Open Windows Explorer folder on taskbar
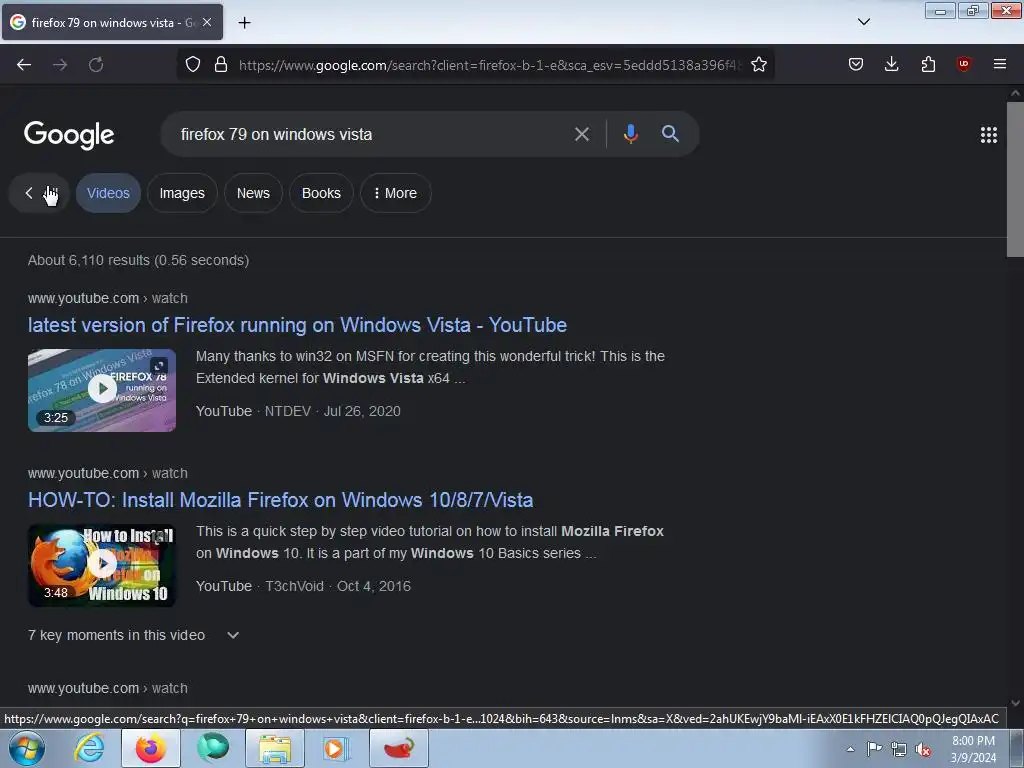This screenshot has width=1024, height=768. (x=275, y=748)
